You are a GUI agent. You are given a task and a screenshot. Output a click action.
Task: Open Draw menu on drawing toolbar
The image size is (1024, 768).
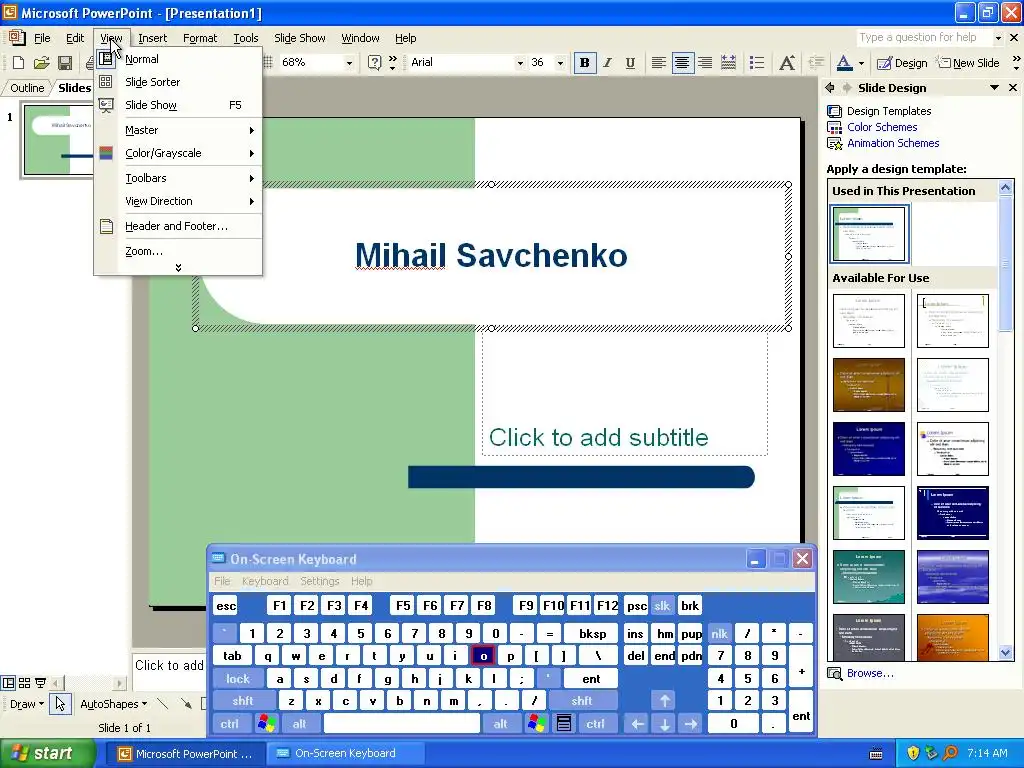(x=26, y=704)
